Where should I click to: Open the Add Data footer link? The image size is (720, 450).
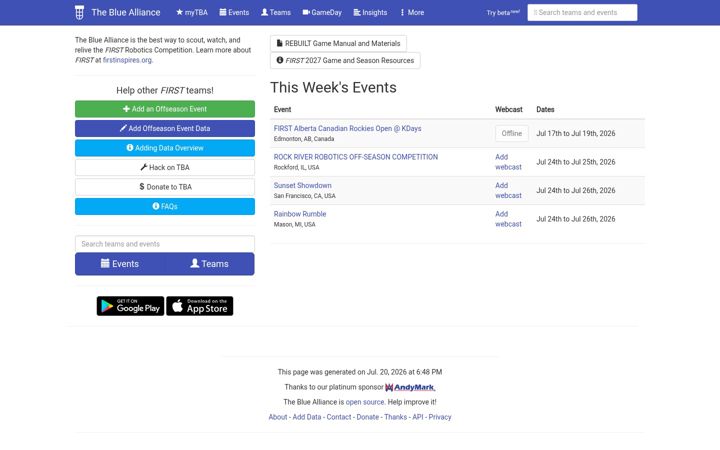click(307, 417)
